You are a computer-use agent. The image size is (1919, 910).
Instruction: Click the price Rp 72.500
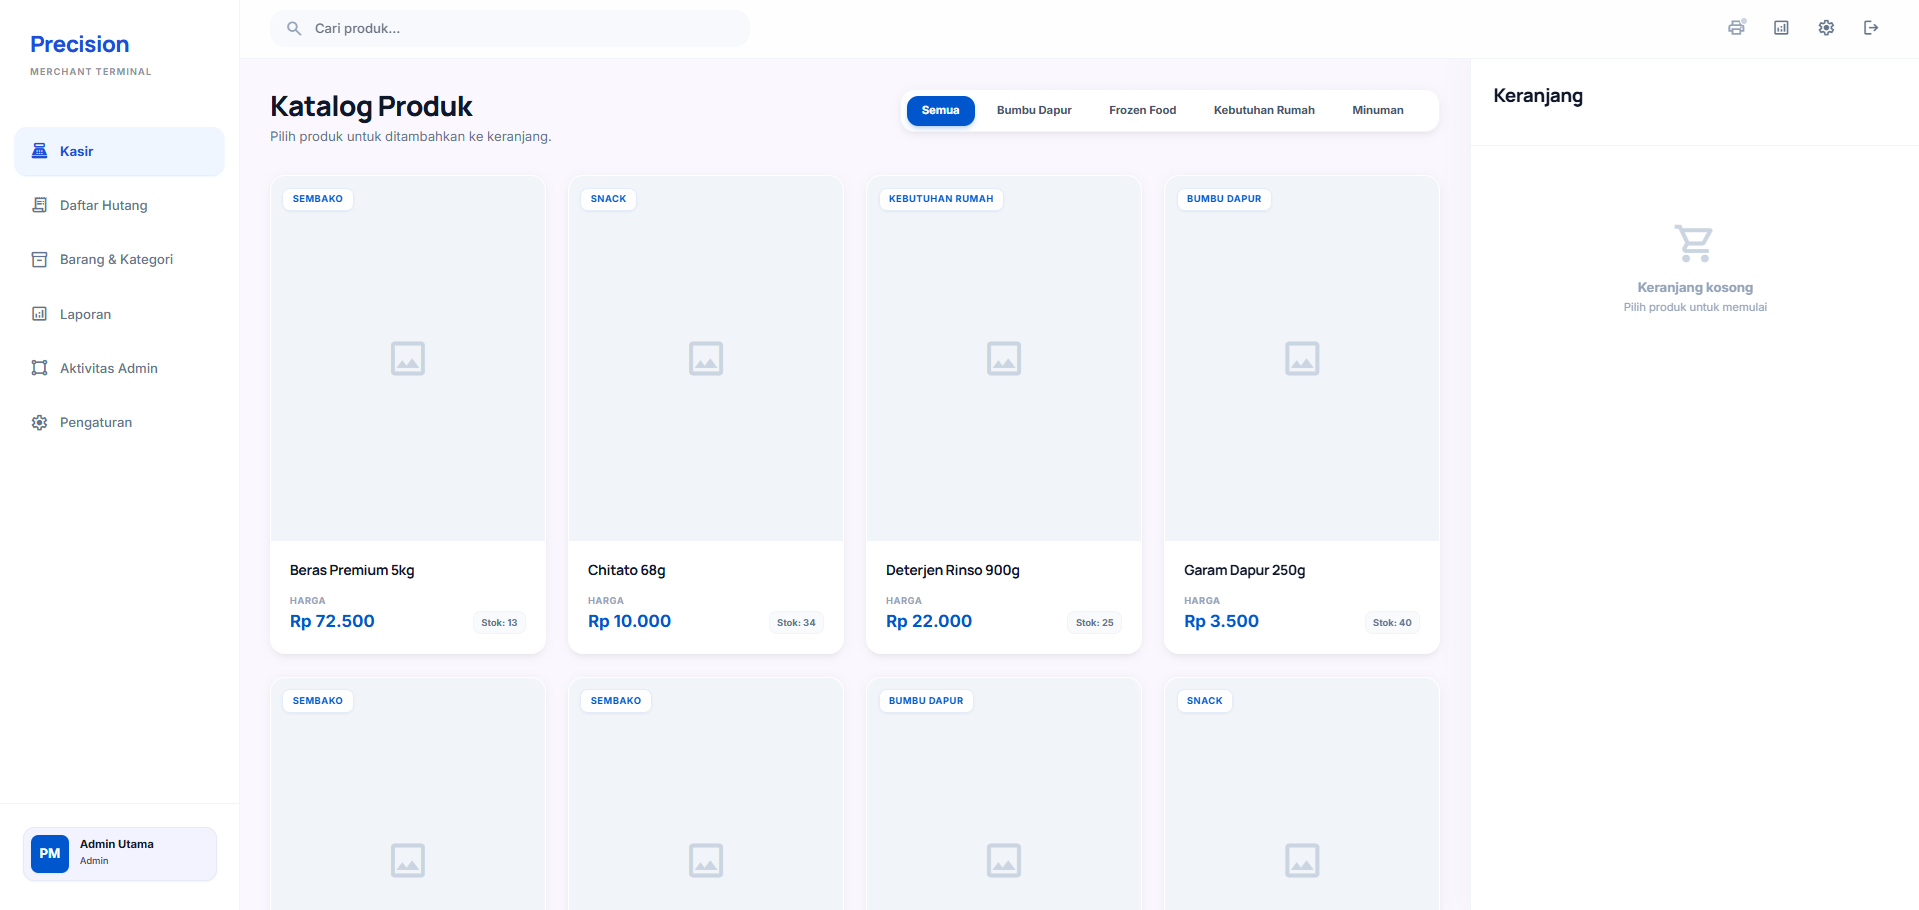(332, 621)
